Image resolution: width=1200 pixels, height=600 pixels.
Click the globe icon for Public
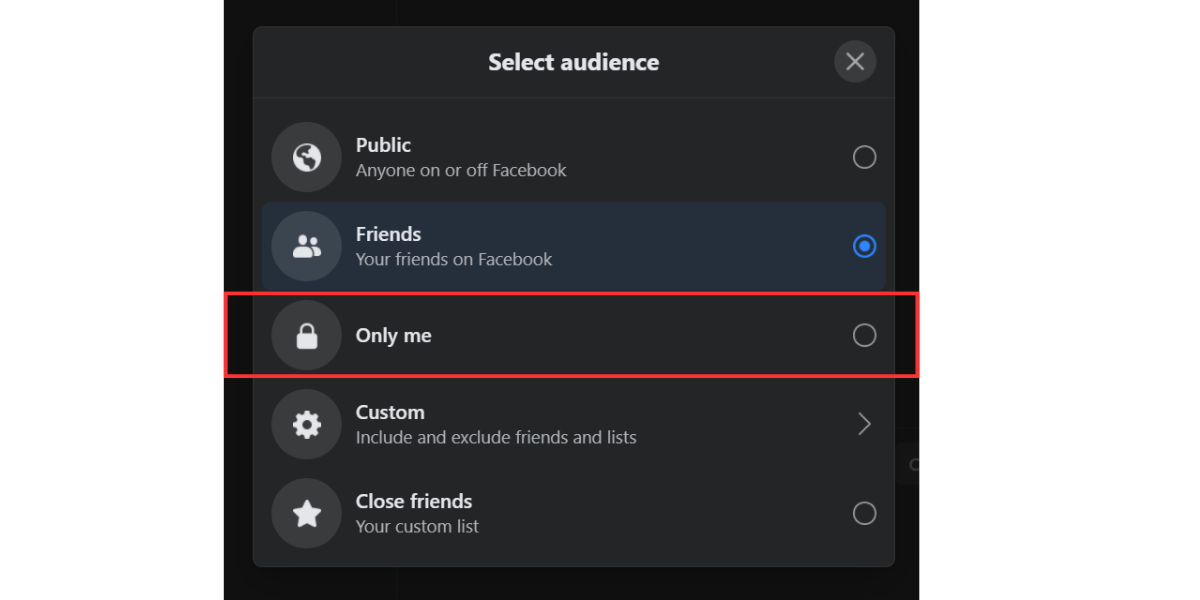[306, 157]
